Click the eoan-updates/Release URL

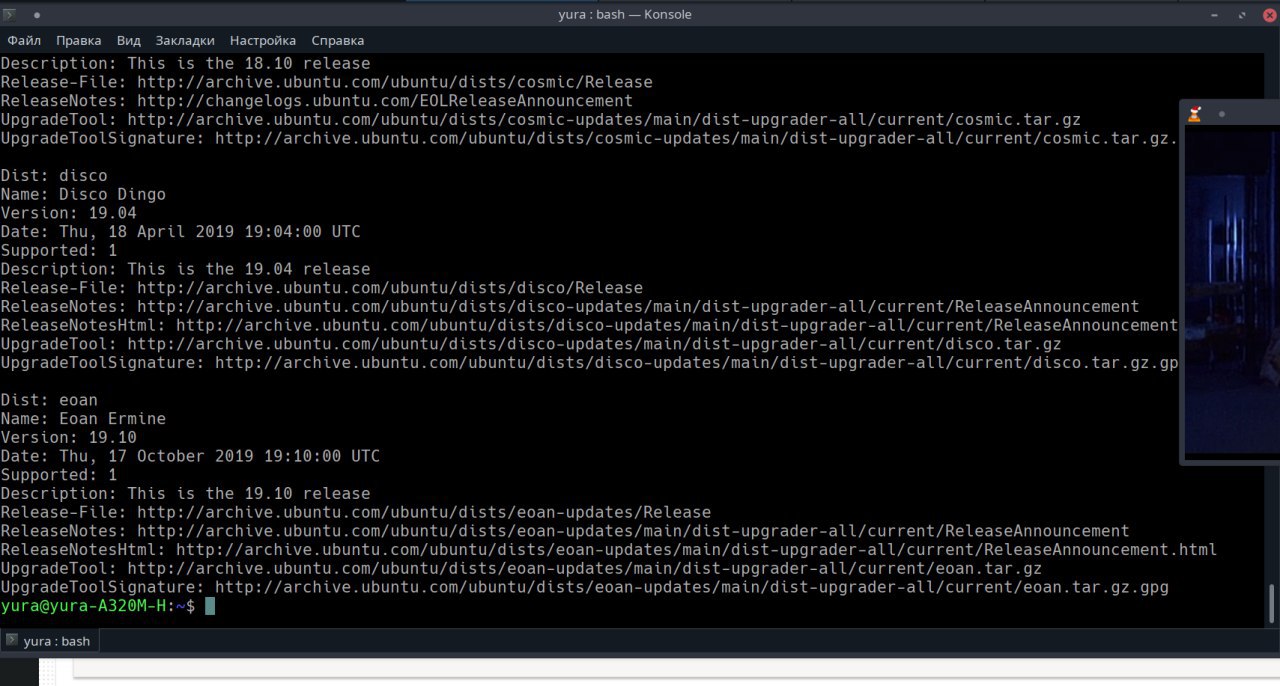click(x=424, y=512)
